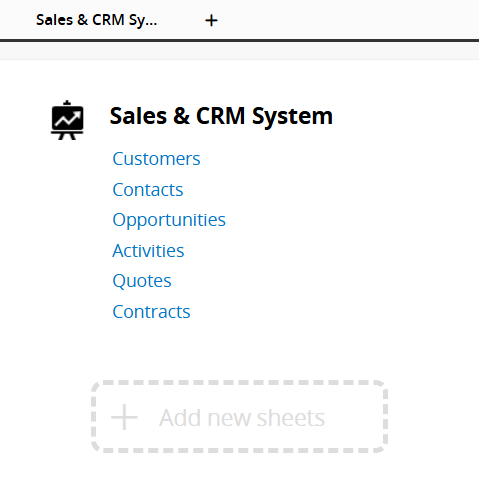Open the Activities sheet
Viewport: 479px width, 491px height.
(x=148, y=251)
